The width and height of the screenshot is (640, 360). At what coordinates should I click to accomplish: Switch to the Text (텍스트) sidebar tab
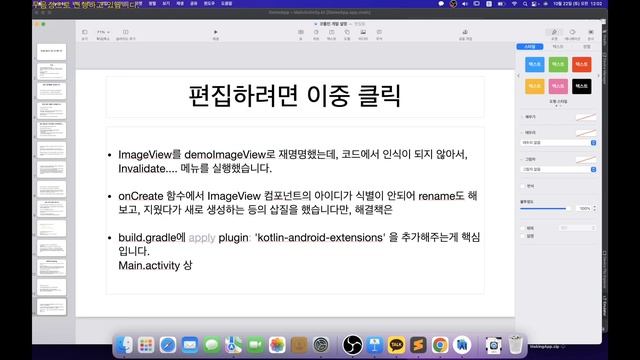coord(558,47)
